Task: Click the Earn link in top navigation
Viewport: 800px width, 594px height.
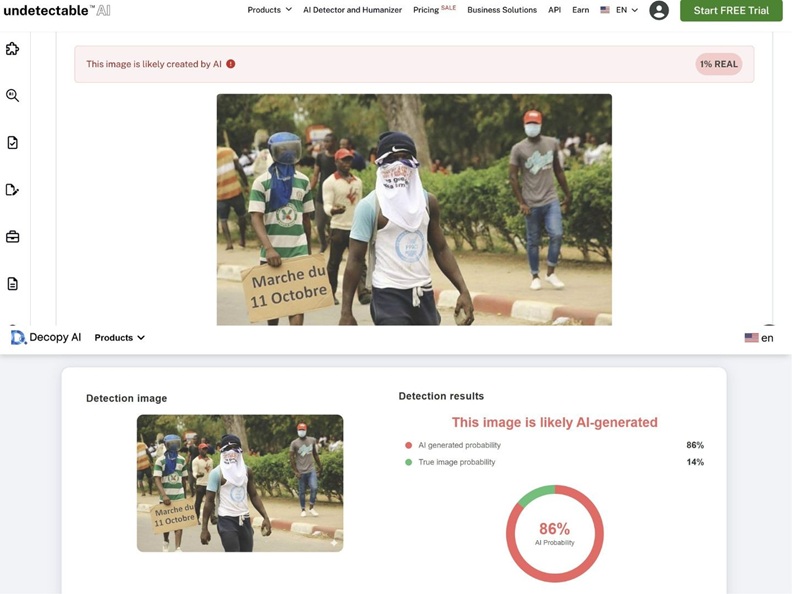Action: click(580, 10)
